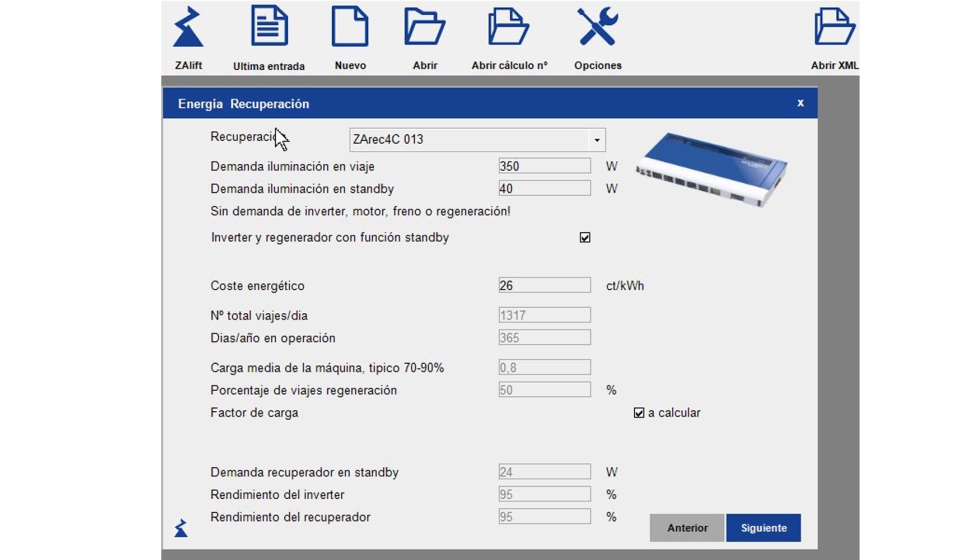Viewport: 980px width, 560px height.
Task: Click small ZAlift logo at dialog bottom-left
Action: click(x=181, y=527)
